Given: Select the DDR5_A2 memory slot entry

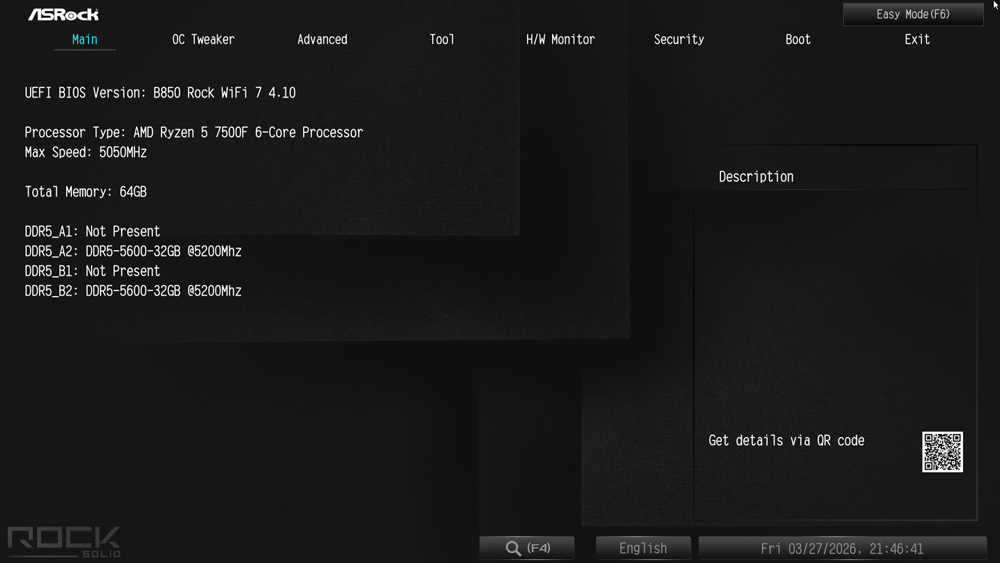Looking at the screenshot, I should click(133, 251).
